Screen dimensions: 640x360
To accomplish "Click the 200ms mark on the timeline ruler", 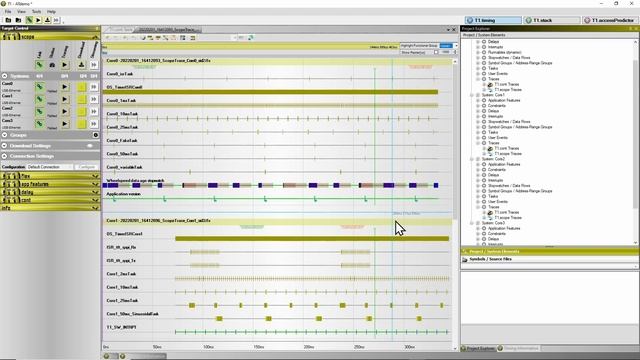I will point(309,347).
